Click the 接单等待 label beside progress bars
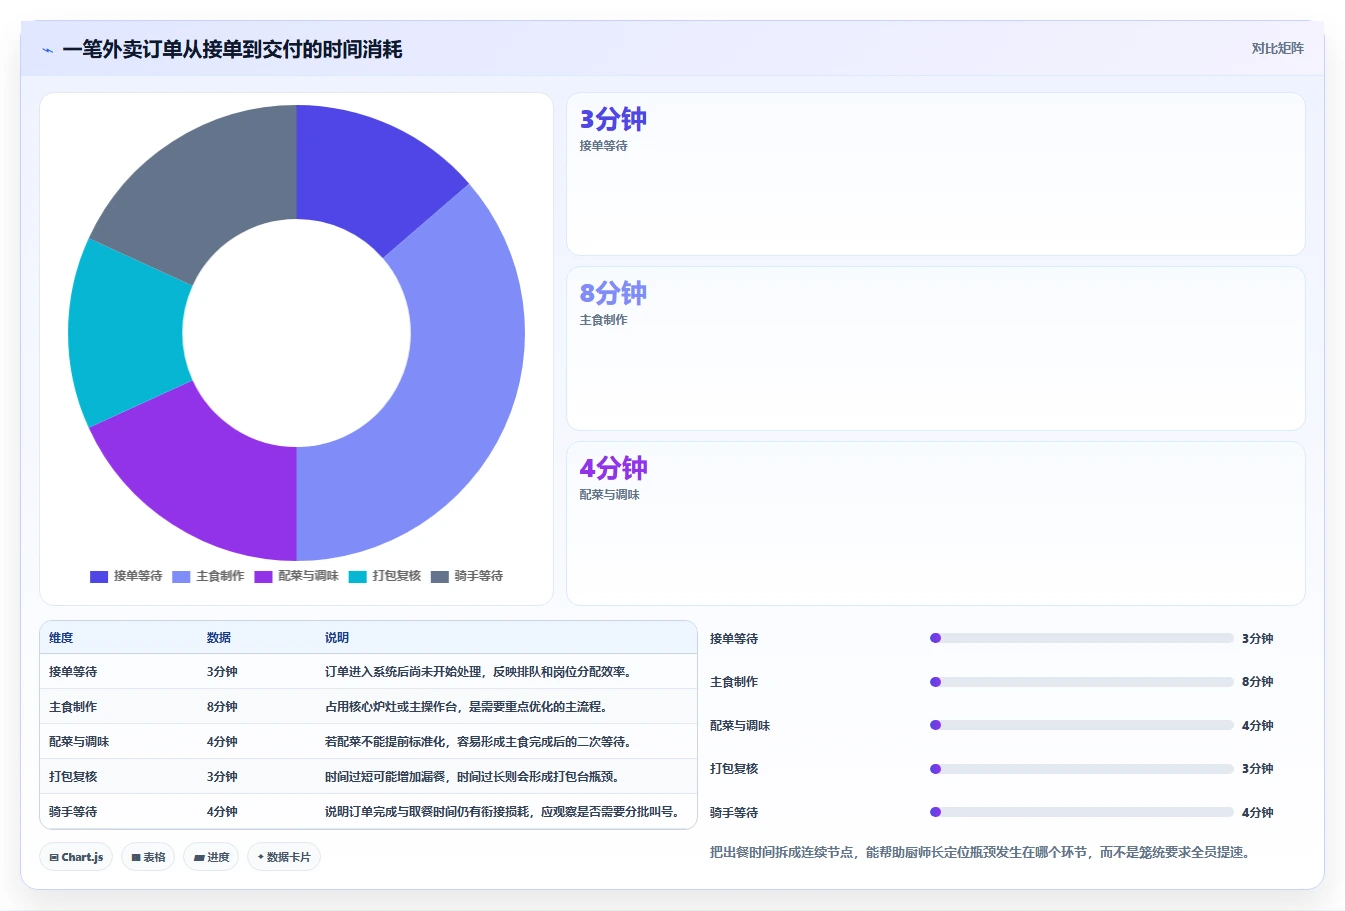This screenshot has width=1345, height=911. (734, 639)
